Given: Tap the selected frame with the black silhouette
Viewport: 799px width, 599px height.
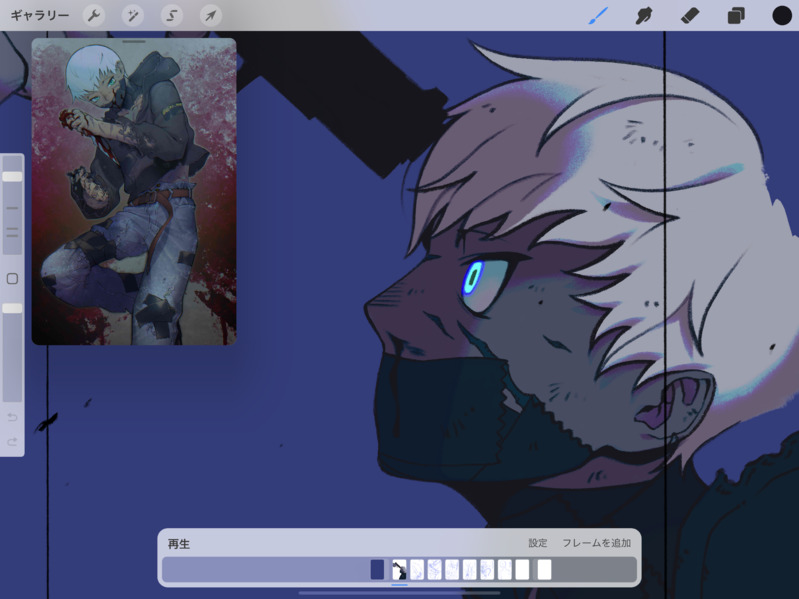Looking at the screenshot, I should [x=400, y=569].
